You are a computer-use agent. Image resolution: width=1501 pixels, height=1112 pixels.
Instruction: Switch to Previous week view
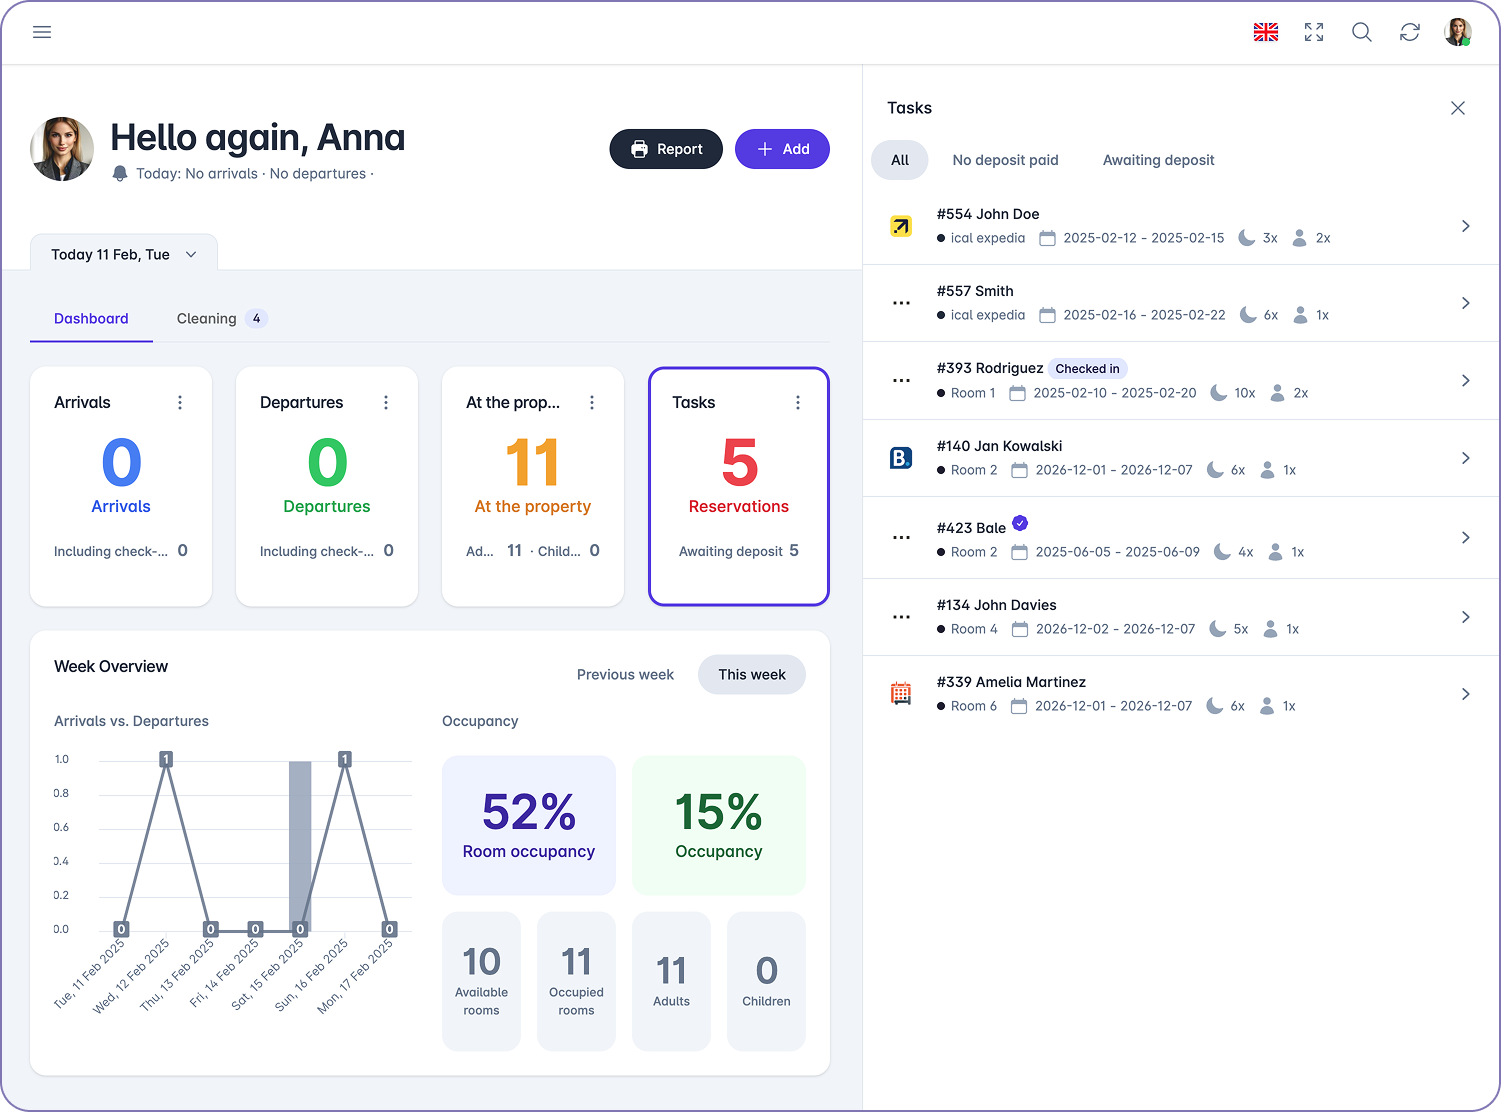[625, 675]
